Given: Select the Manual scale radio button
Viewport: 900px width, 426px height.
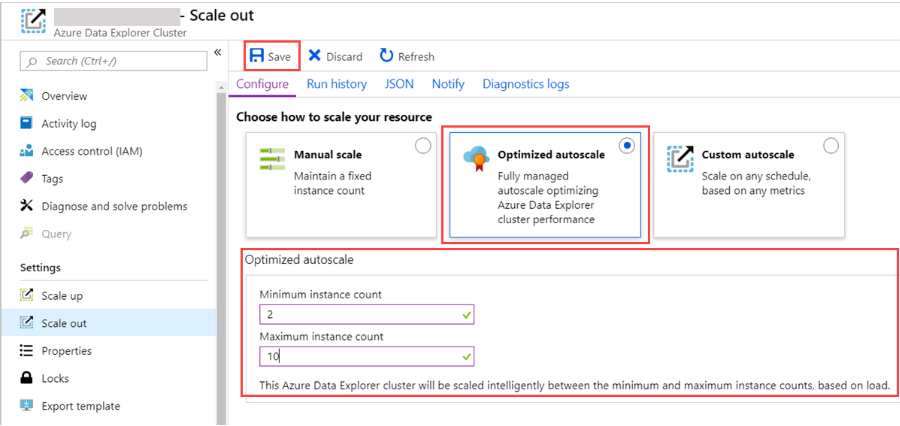Looking at the screenshot, I should 423,146.
